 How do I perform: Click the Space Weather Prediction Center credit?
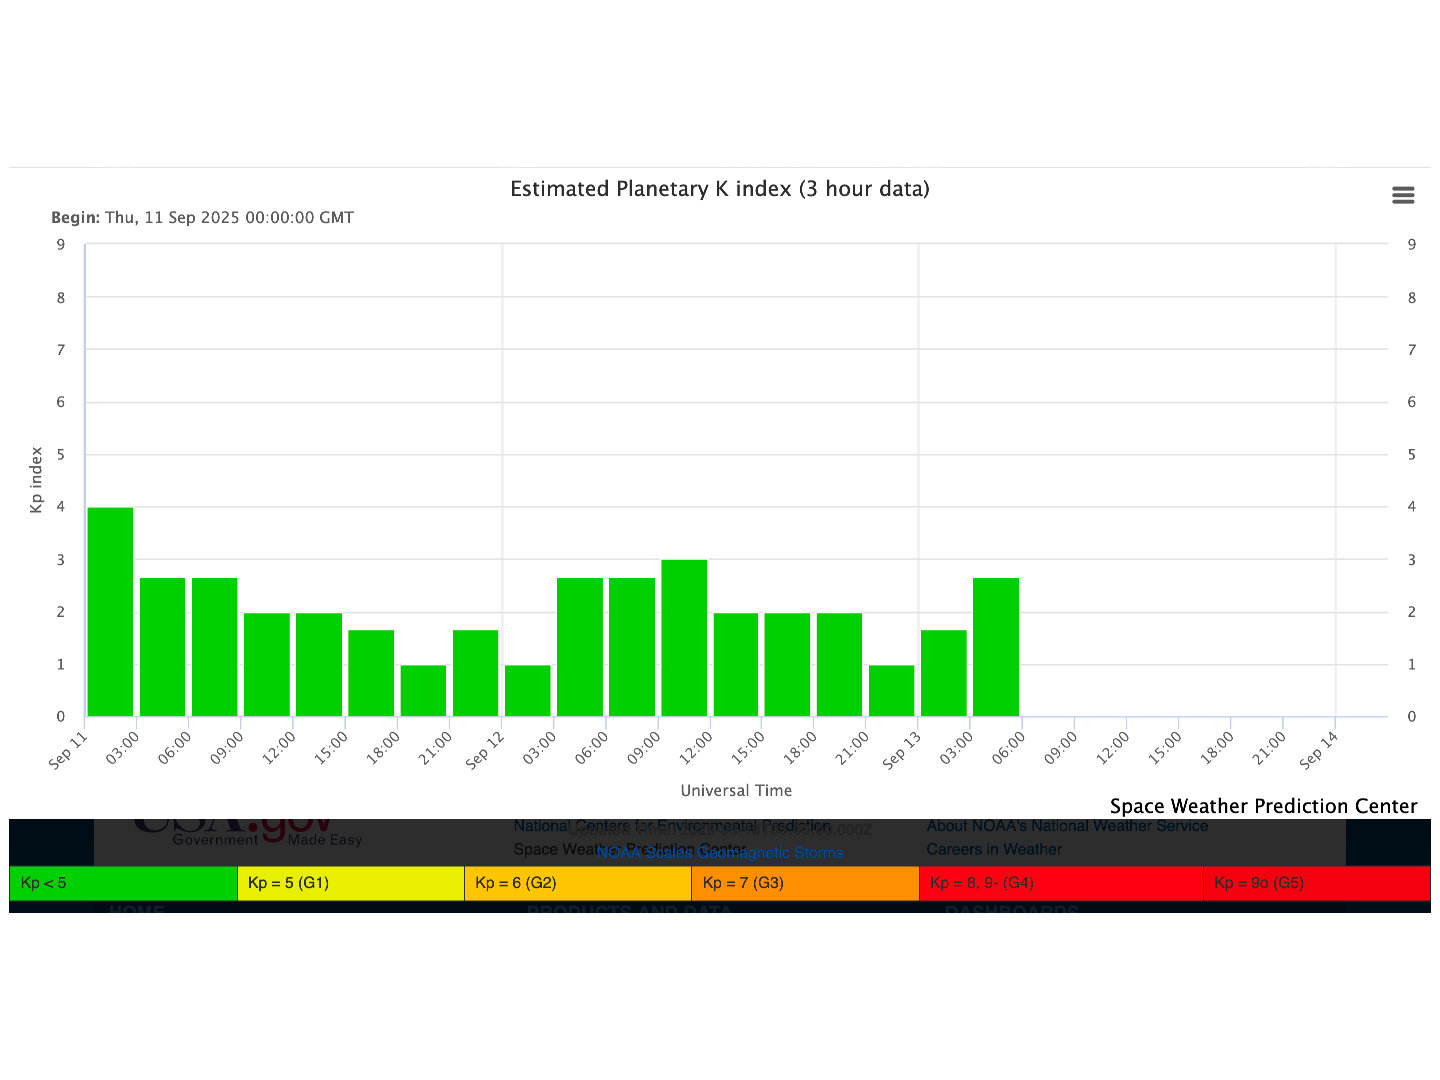pyautogui.click(x=1263, y=806)
